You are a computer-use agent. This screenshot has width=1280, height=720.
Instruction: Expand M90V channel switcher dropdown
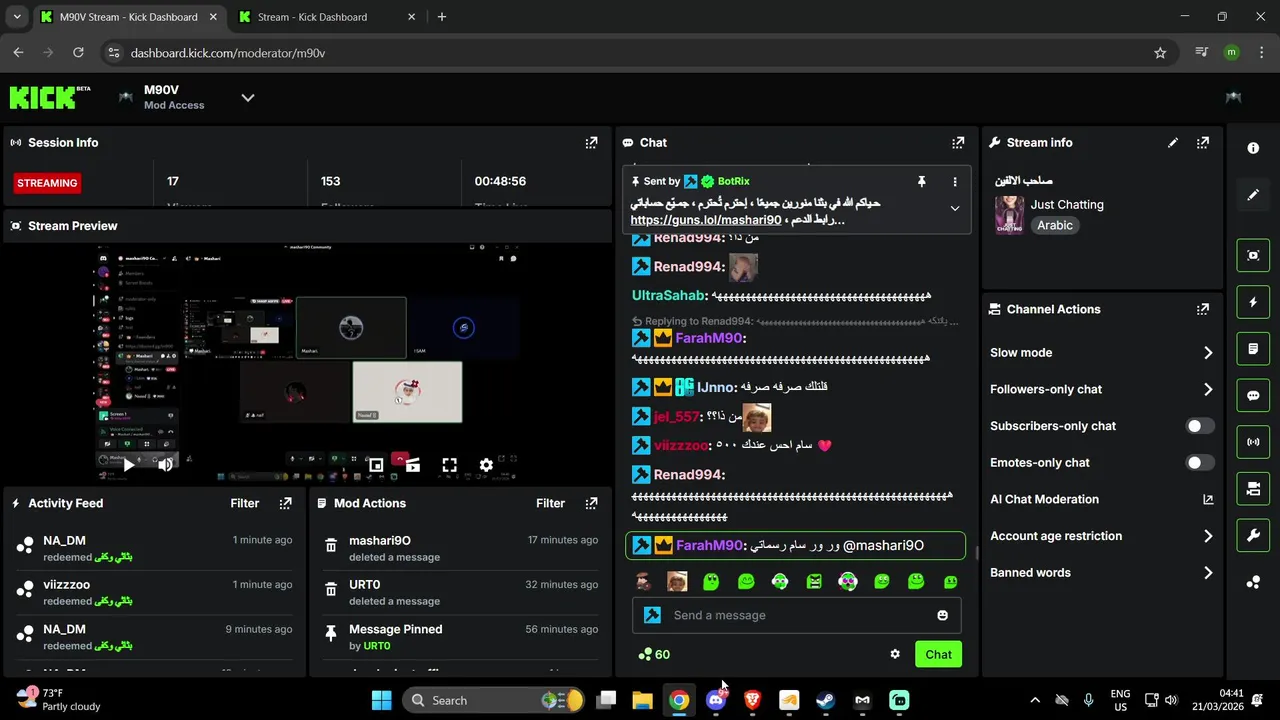click(x=248, y=97)
